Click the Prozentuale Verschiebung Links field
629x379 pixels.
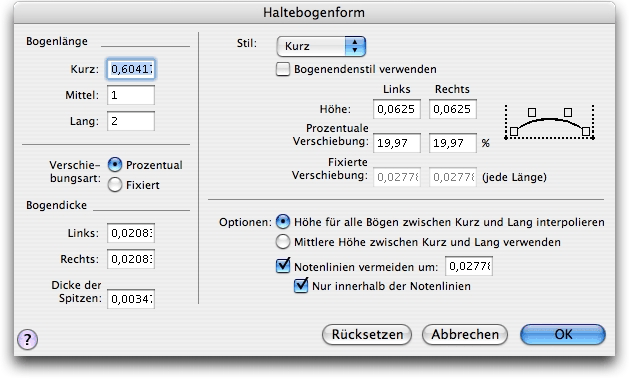pos(397,143)
